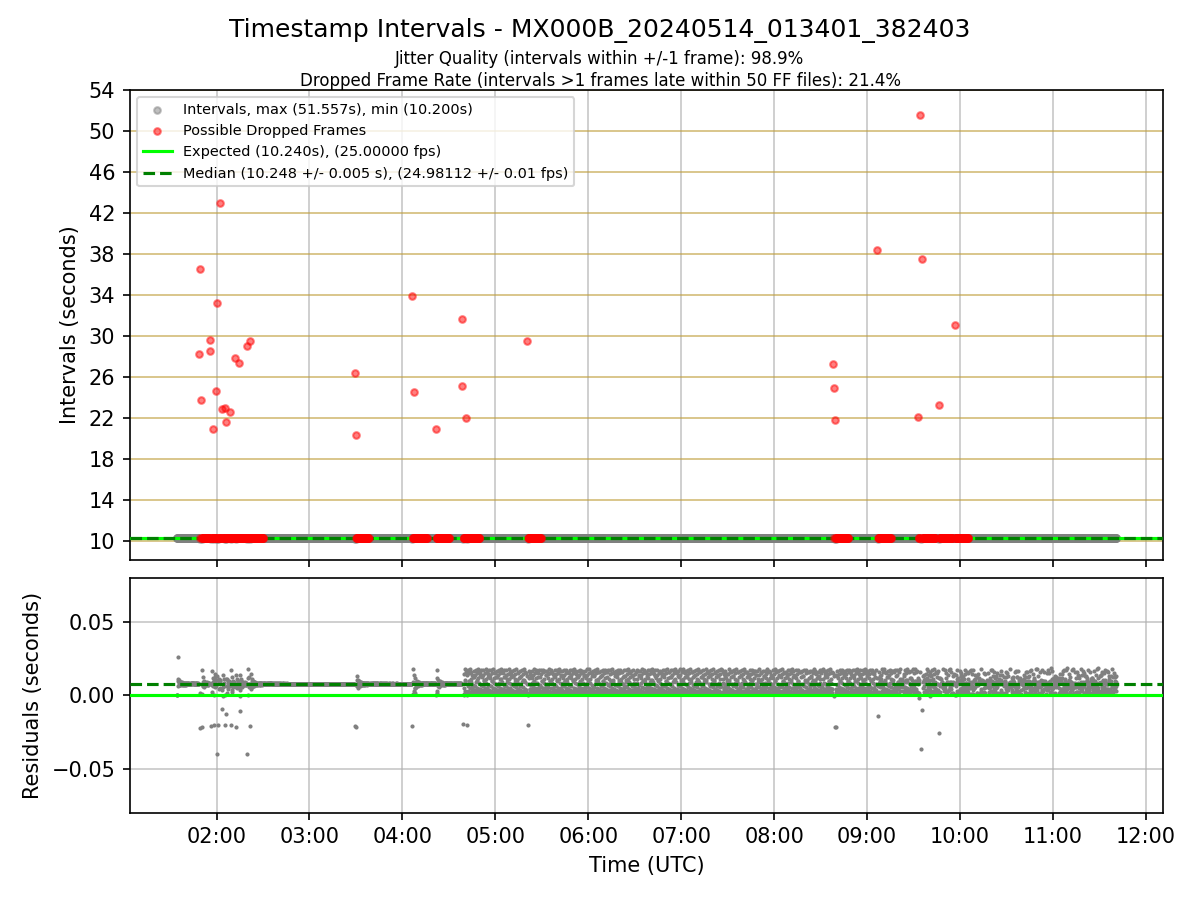Click the y-axis tick label 26
1200x900 pixels.
click(x=104, y=377)
